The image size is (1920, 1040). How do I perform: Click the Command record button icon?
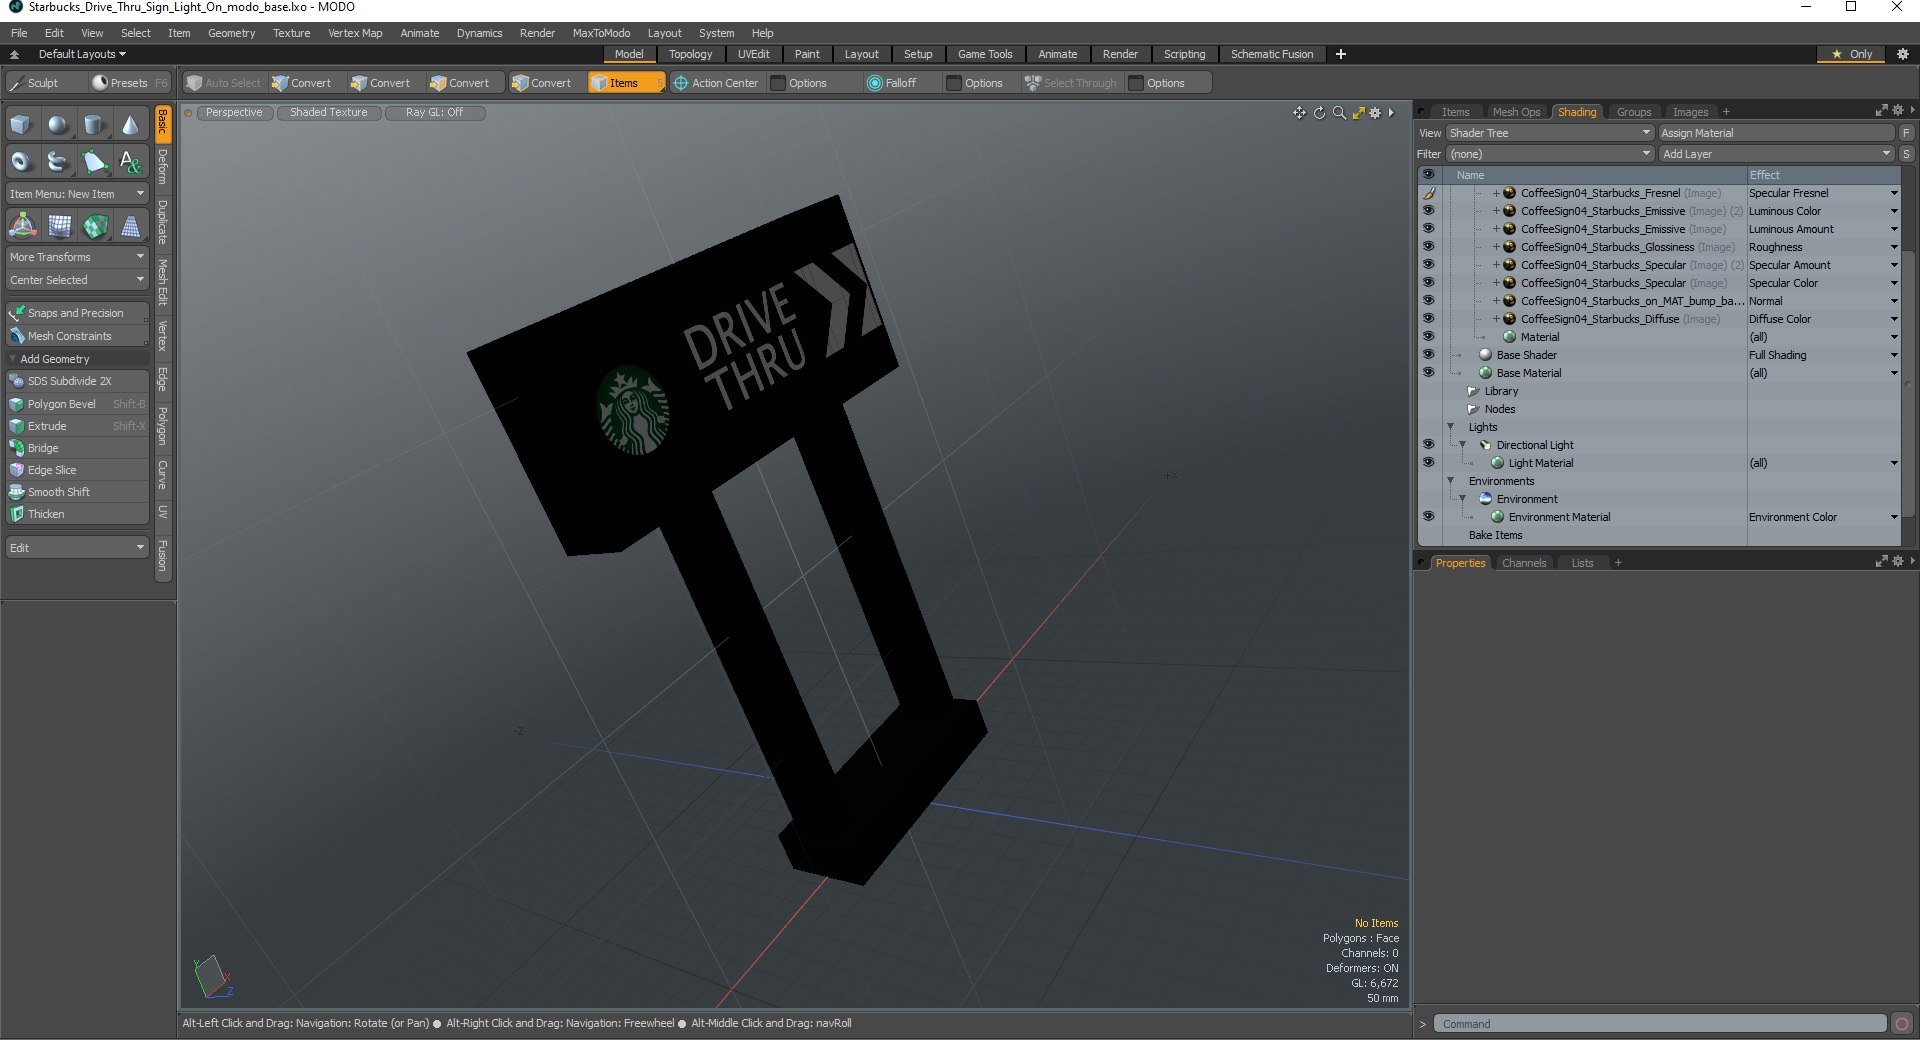click(x=1902, y=1024)
